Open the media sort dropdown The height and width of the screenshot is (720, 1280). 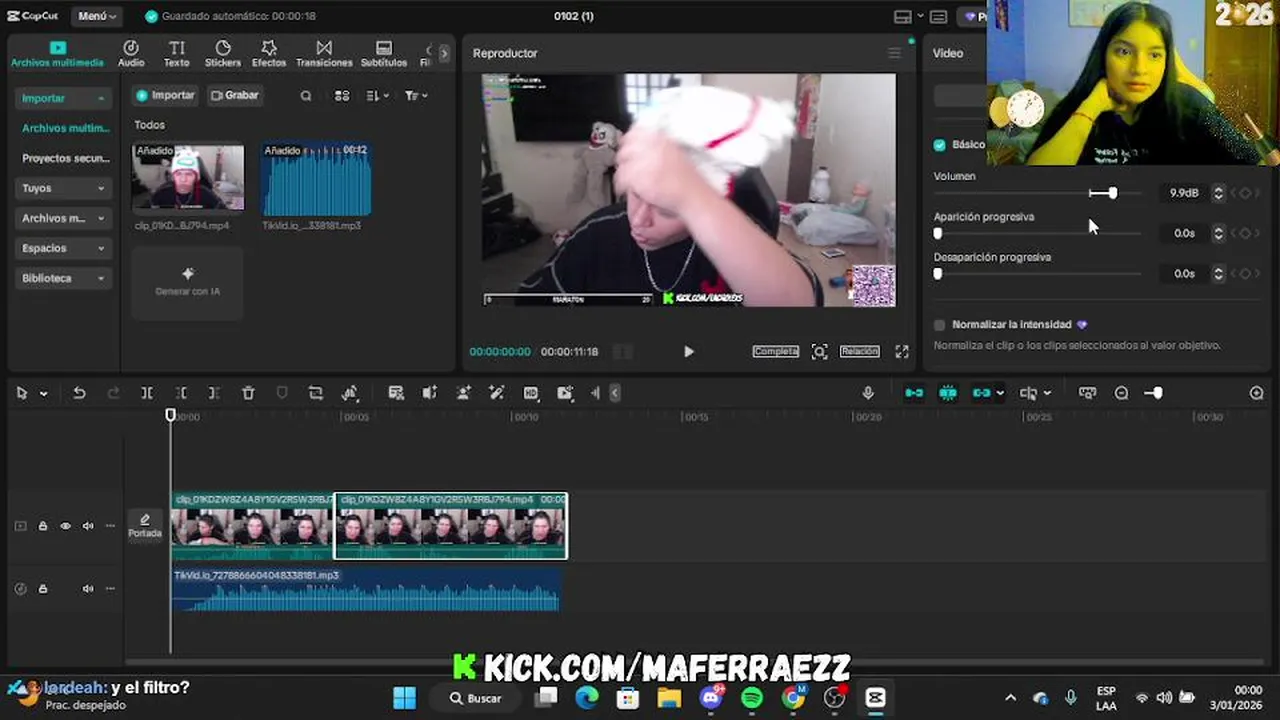coord(377,96)
